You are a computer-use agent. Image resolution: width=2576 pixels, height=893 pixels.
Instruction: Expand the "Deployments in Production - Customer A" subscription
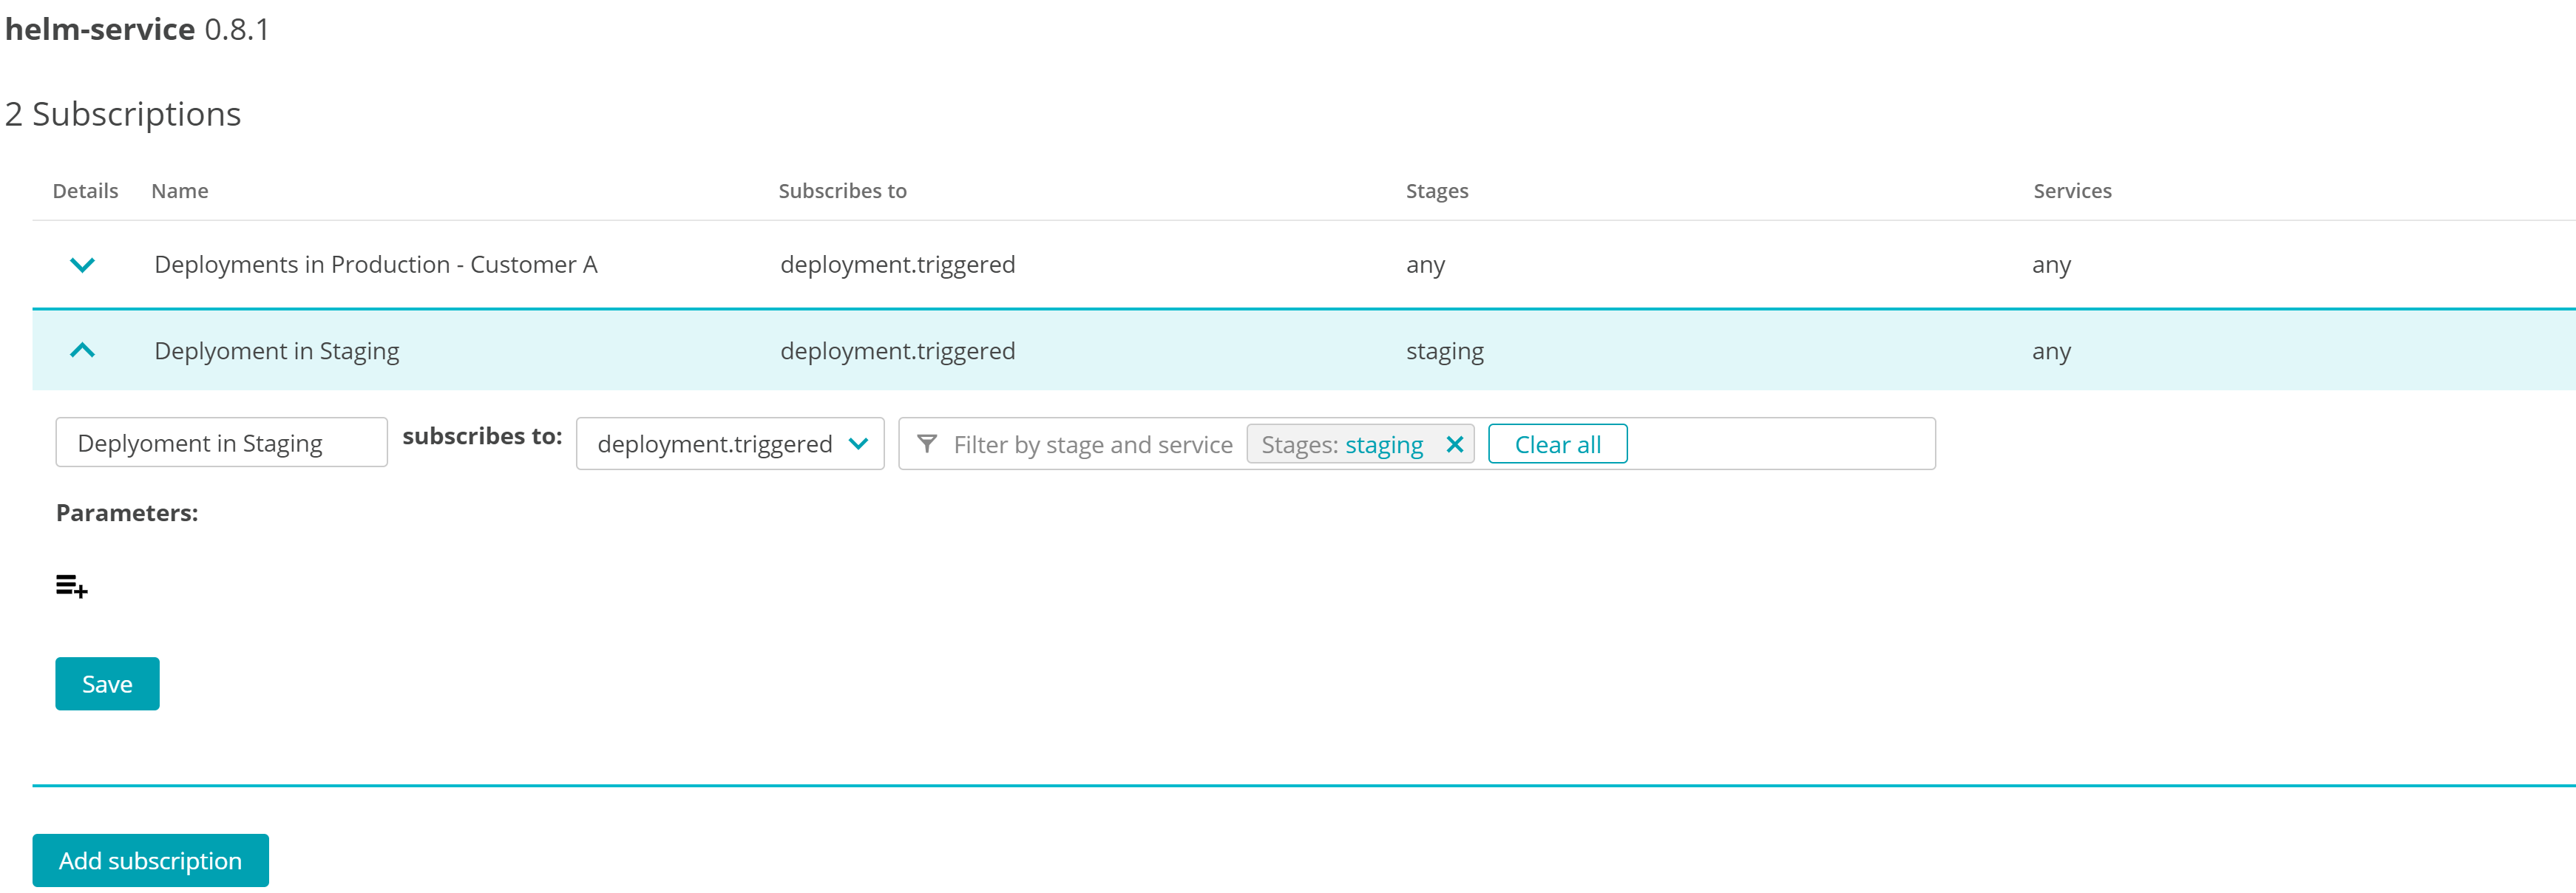pyautogui.click(x=376, y=264)
